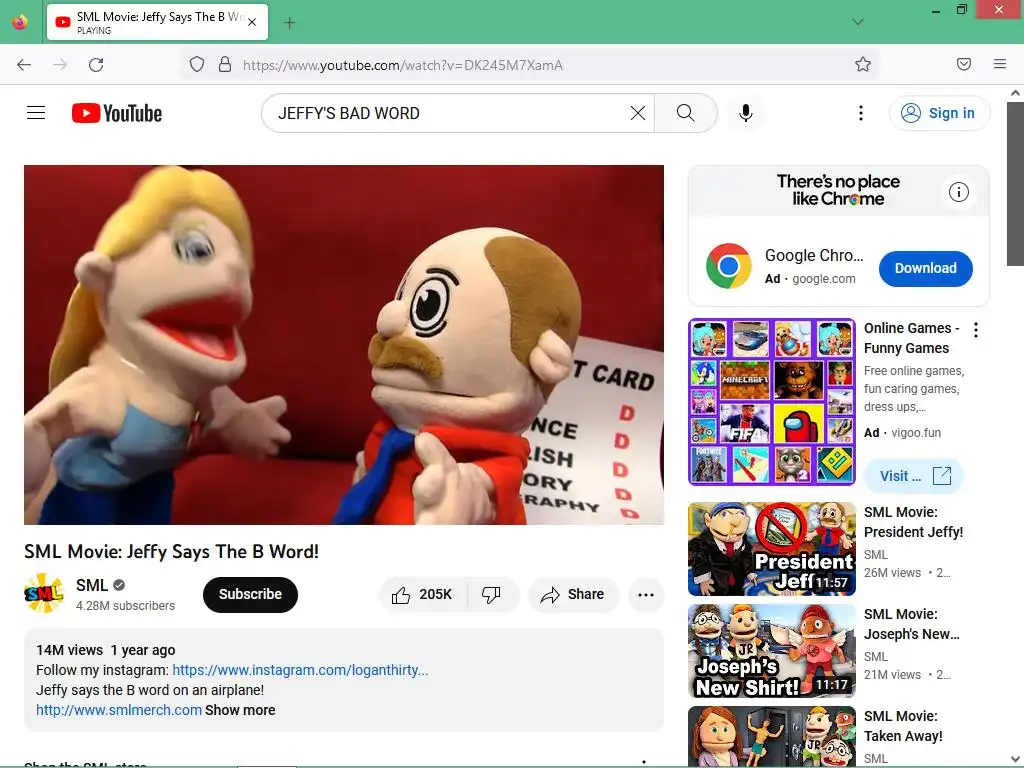Share the video

573,594
